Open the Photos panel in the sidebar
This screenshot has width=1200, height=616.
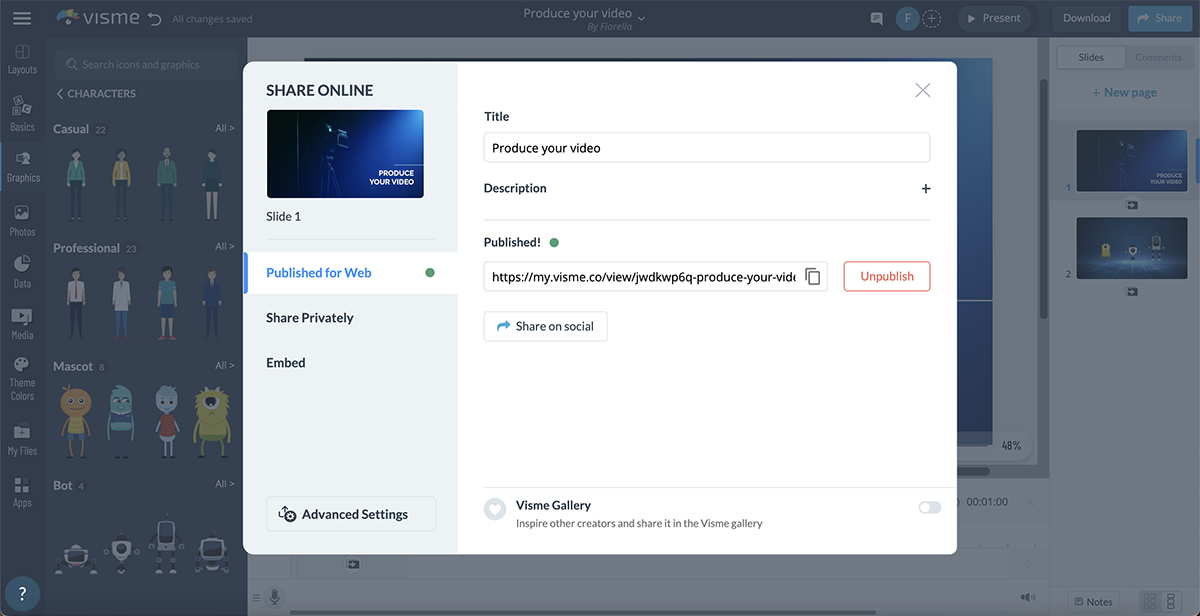tap(22, 220)
